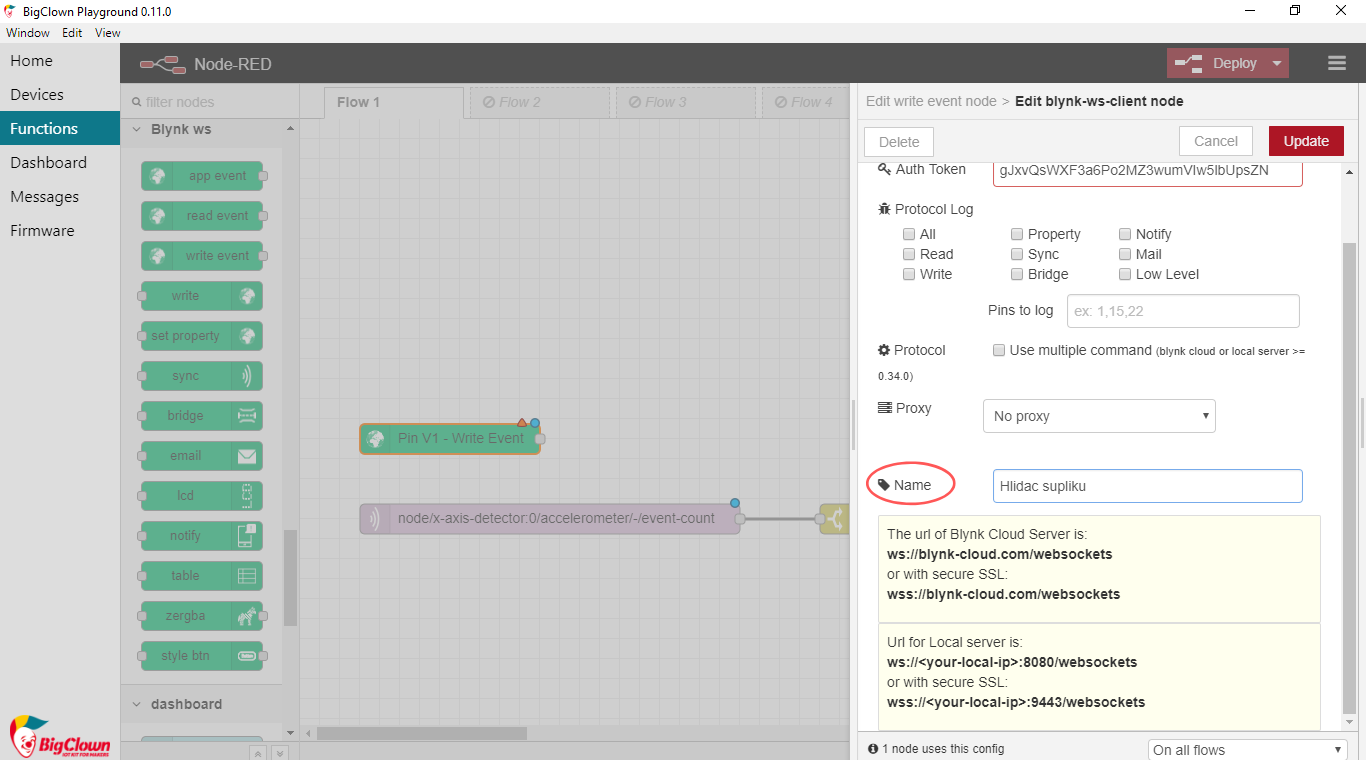This screenshot has width=1366, height=760.
Task: Add the Blynk 'app event' node
Action: (x=202, y=176)
